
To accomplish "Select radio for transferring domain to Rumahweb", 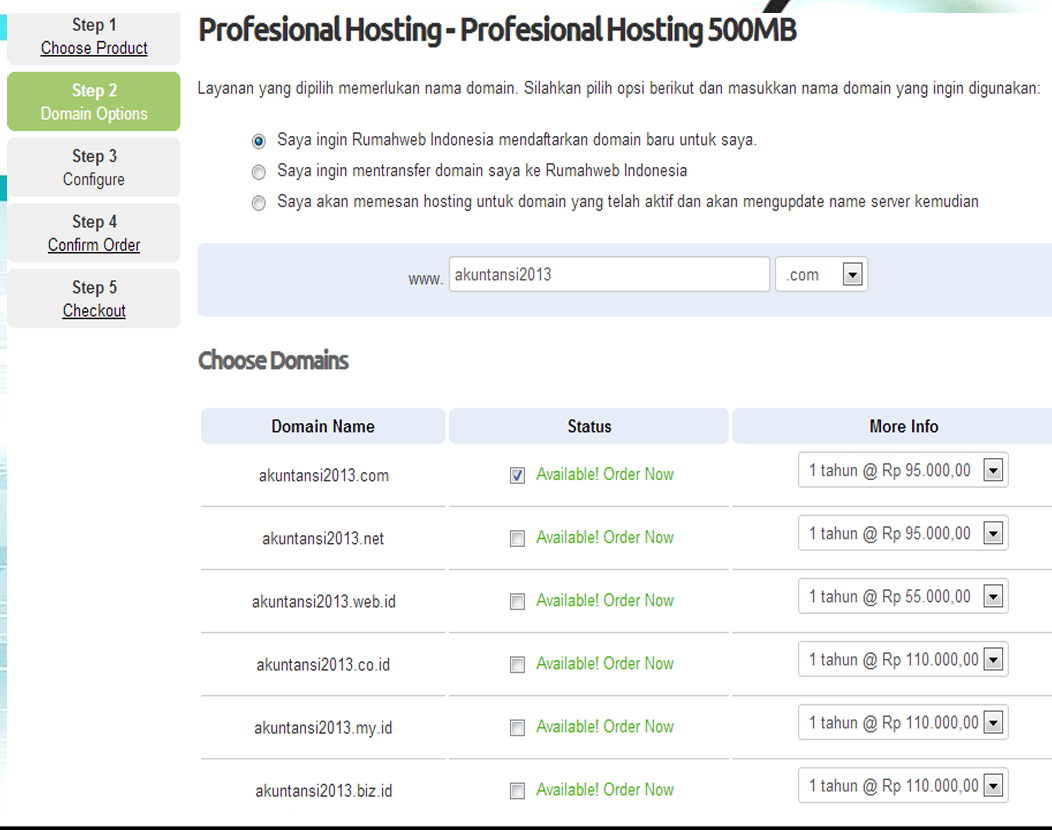I will (x=258, y=172).
